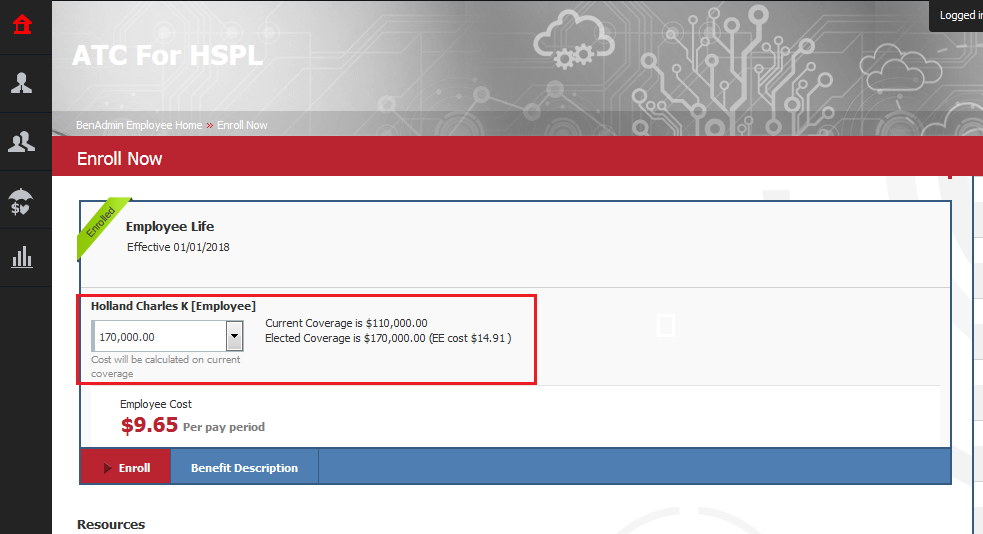Go to BenAdmin Employee Home breadcrumb link

[x=139, y=125]
